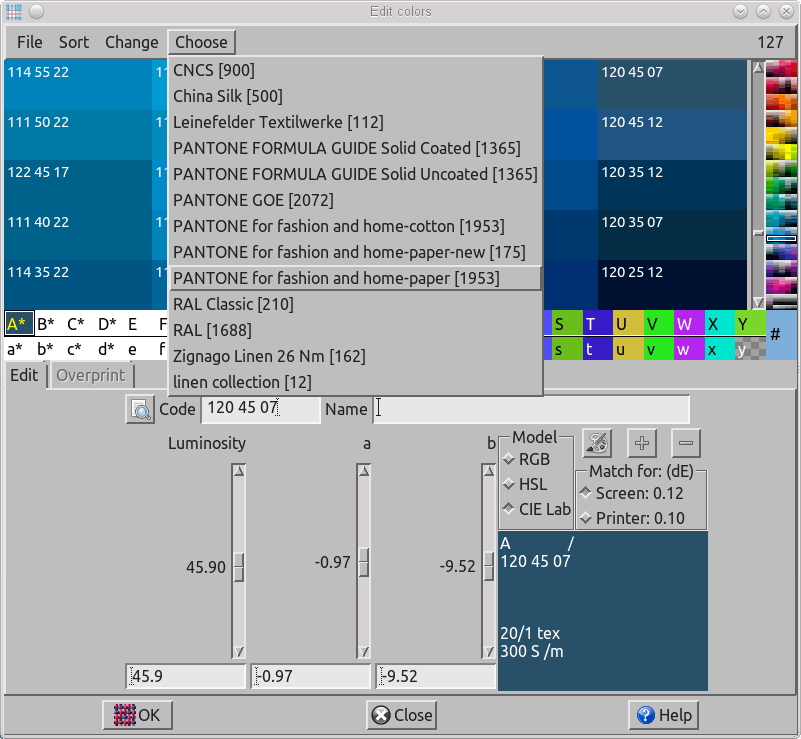Click the b value field showing -9.52
The image size is (801, 739).
pyautogui.click(x=436, y=676)
